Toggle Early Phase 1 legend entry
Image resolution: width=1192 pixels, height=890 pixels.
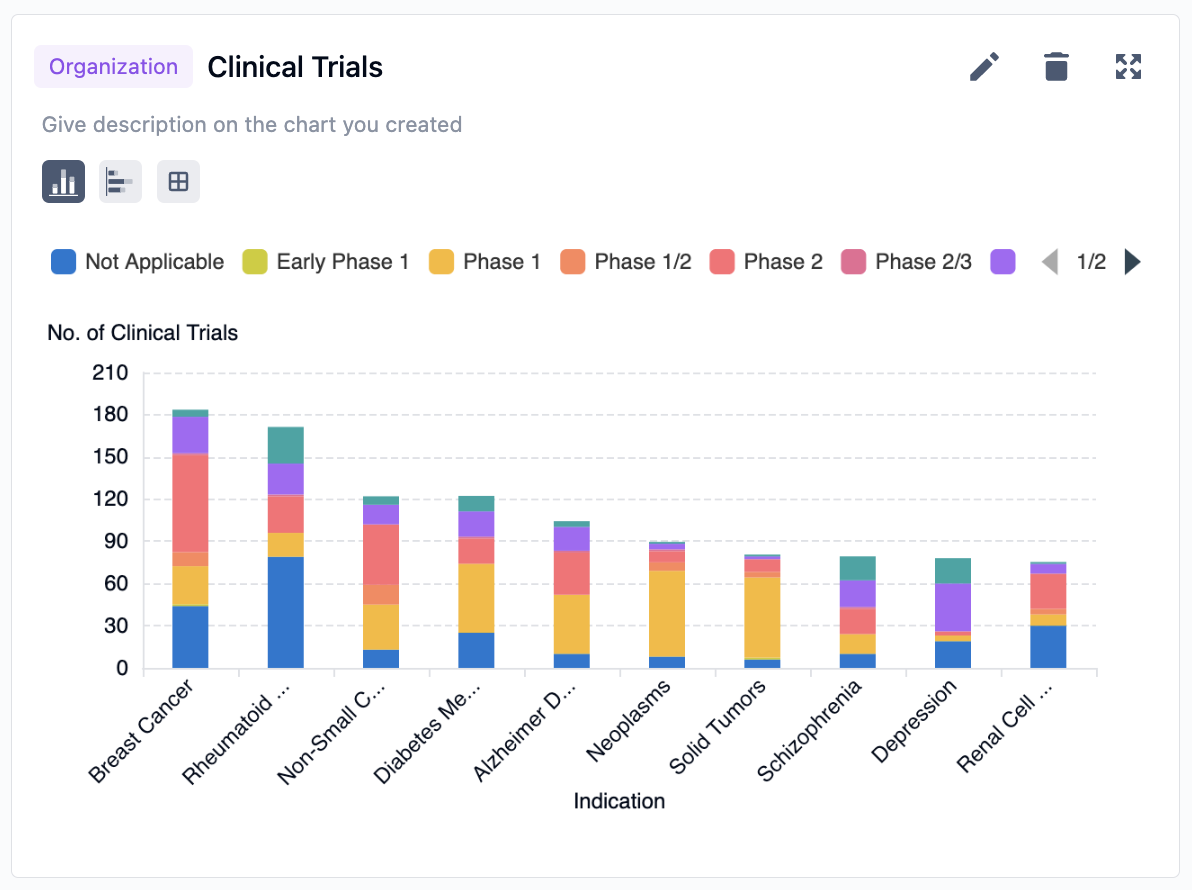(326, 262)
